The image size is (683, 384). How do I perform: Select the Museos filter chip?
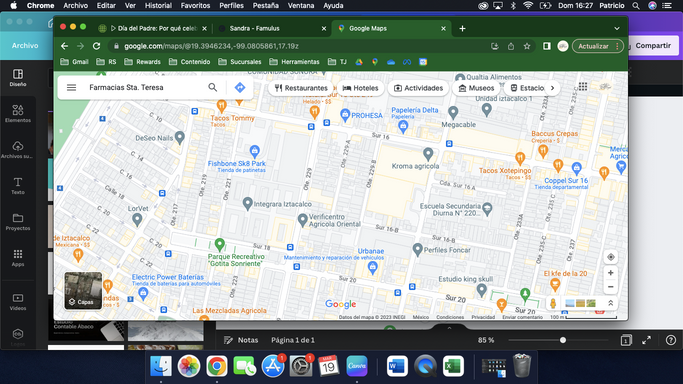476,88
